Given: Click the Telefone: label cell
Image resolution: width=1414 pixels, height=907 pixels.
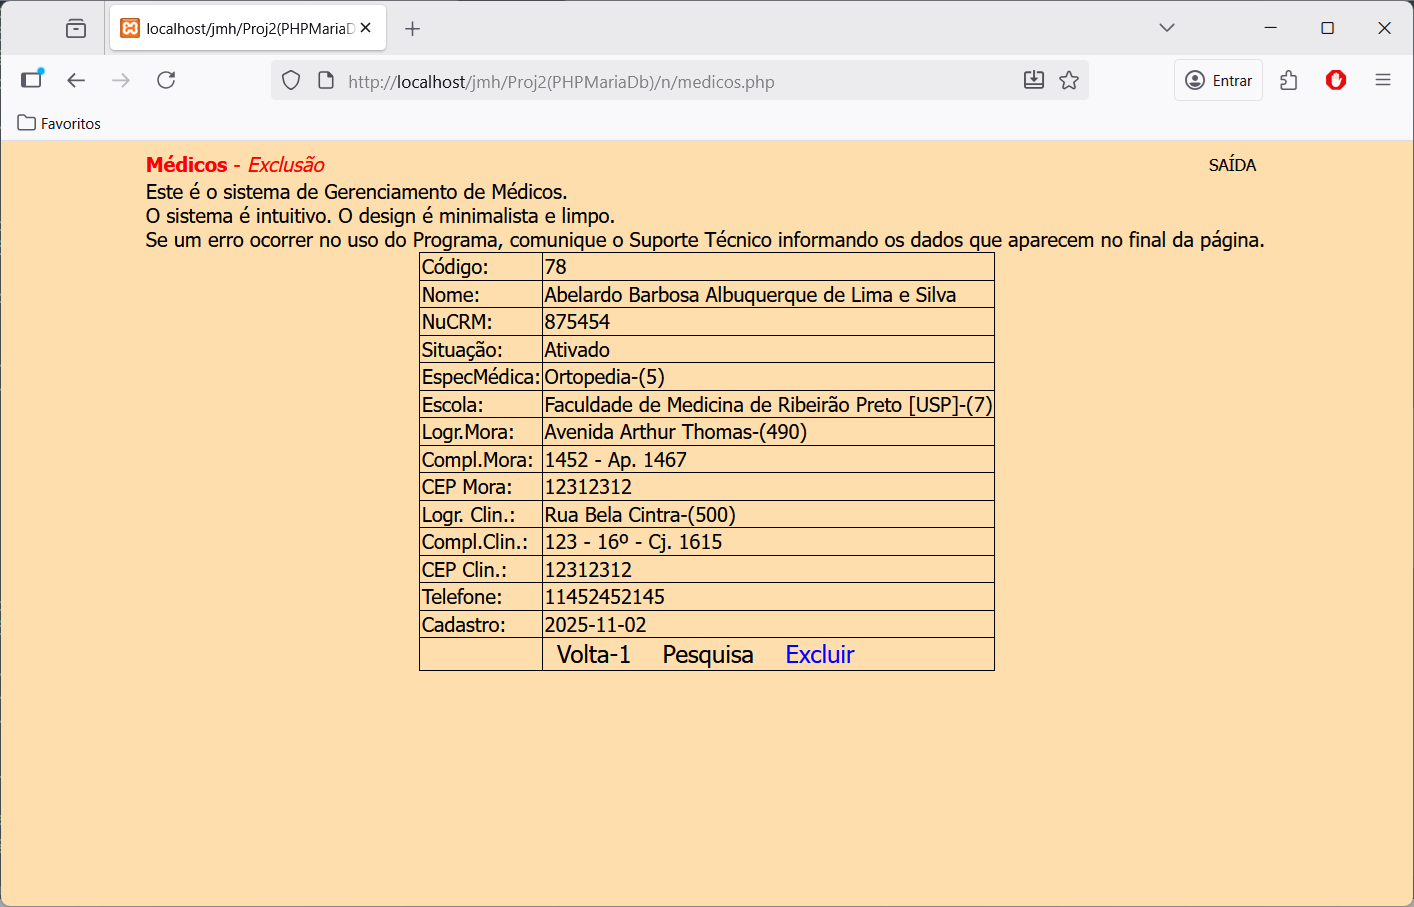Looking at the screenshot, I should [x=481, y=597].
